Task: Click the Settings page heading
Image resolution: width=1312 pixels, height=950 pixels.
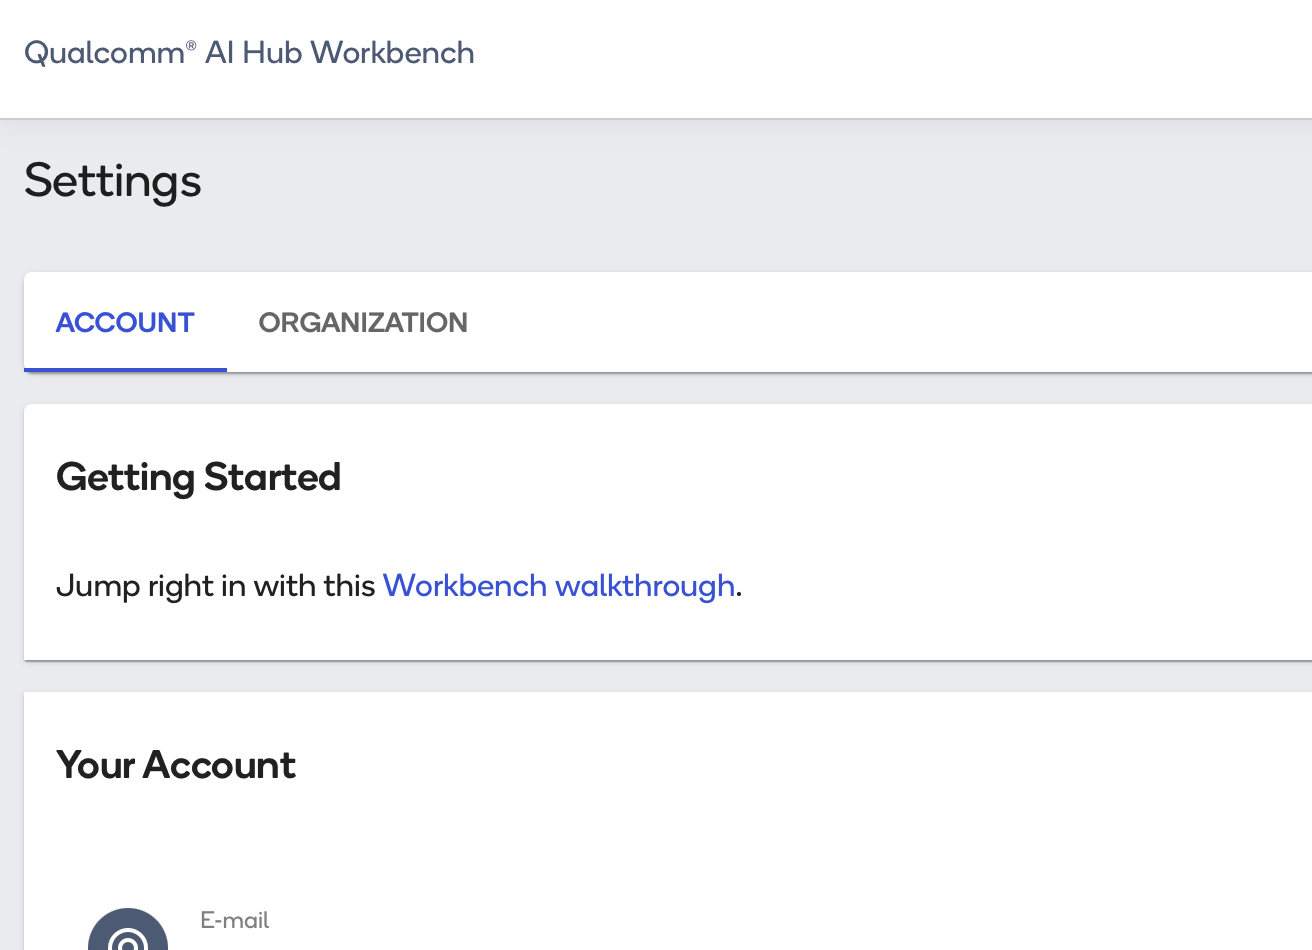Action: 113,181
